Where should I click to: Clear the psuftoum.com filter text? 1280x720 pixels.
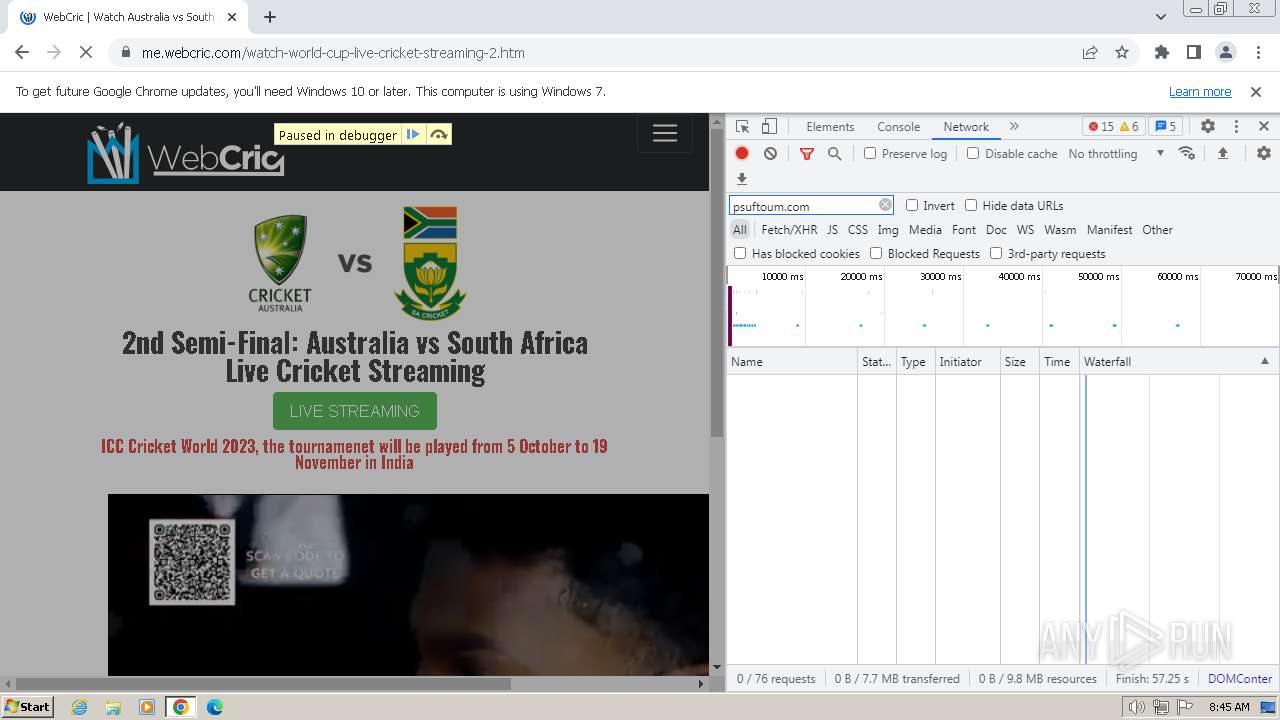click(x=885, y=205)
